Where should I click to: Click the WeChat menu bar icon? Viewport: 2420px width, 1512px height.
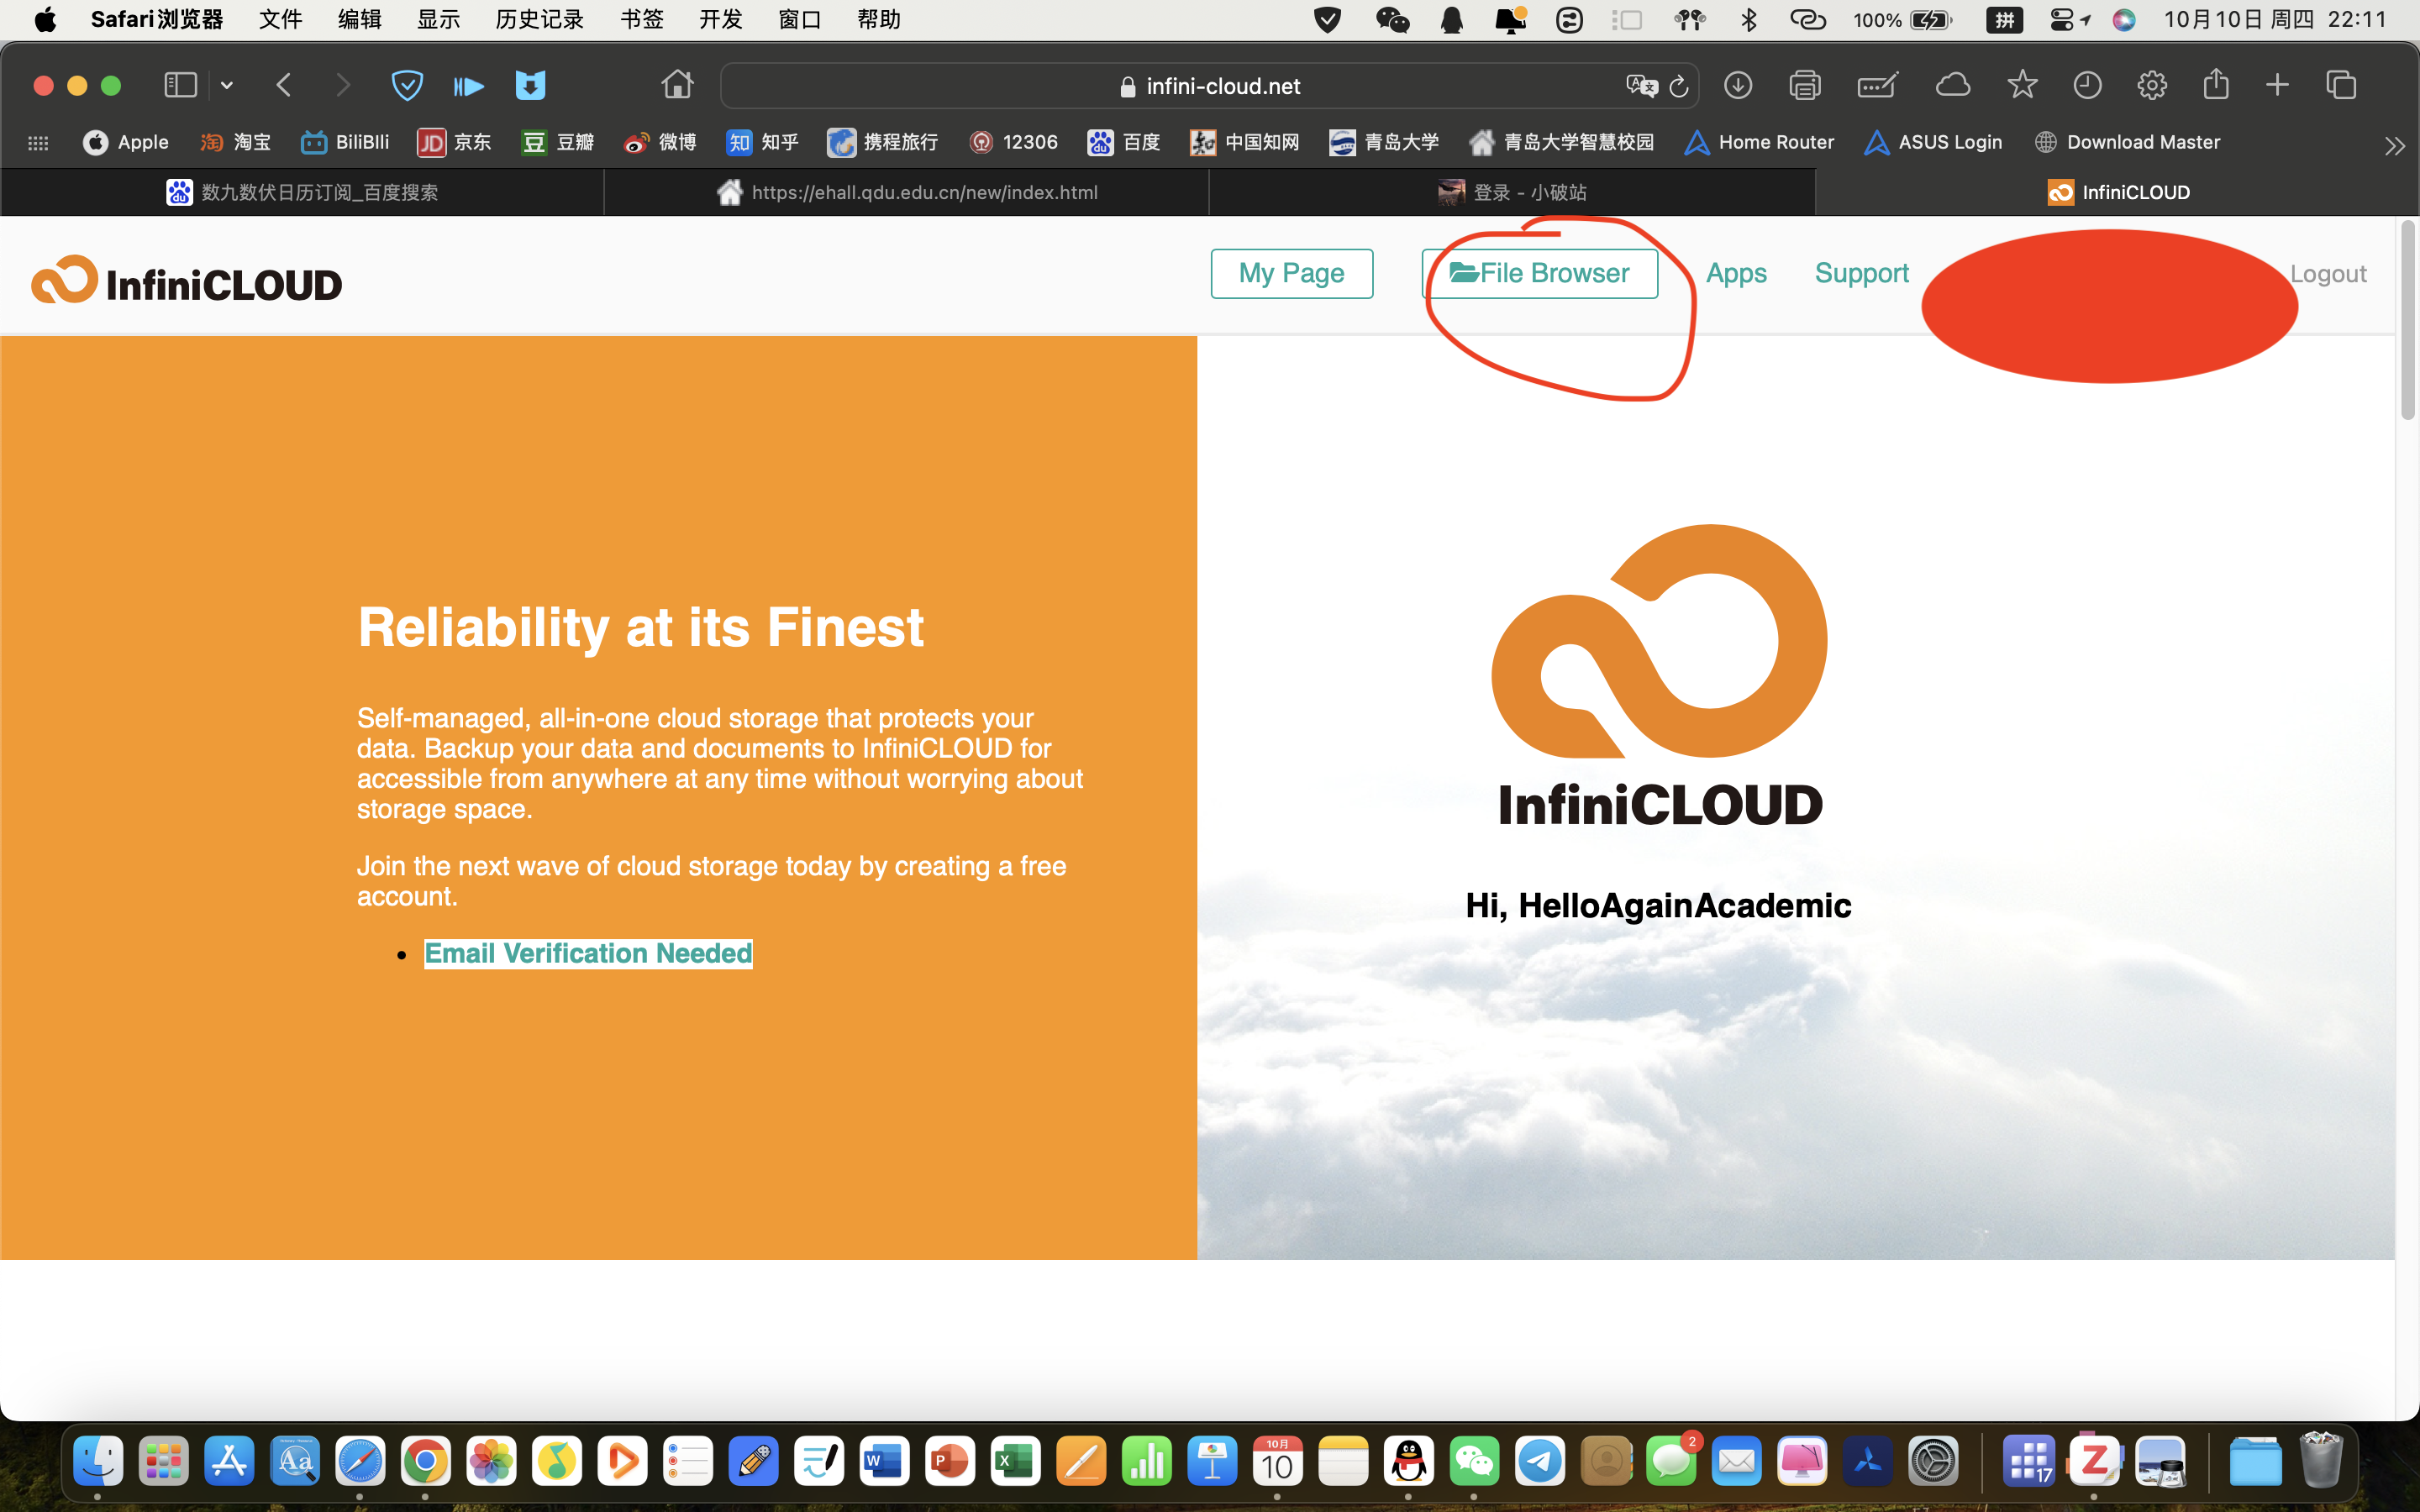(x=1392, y=19)
